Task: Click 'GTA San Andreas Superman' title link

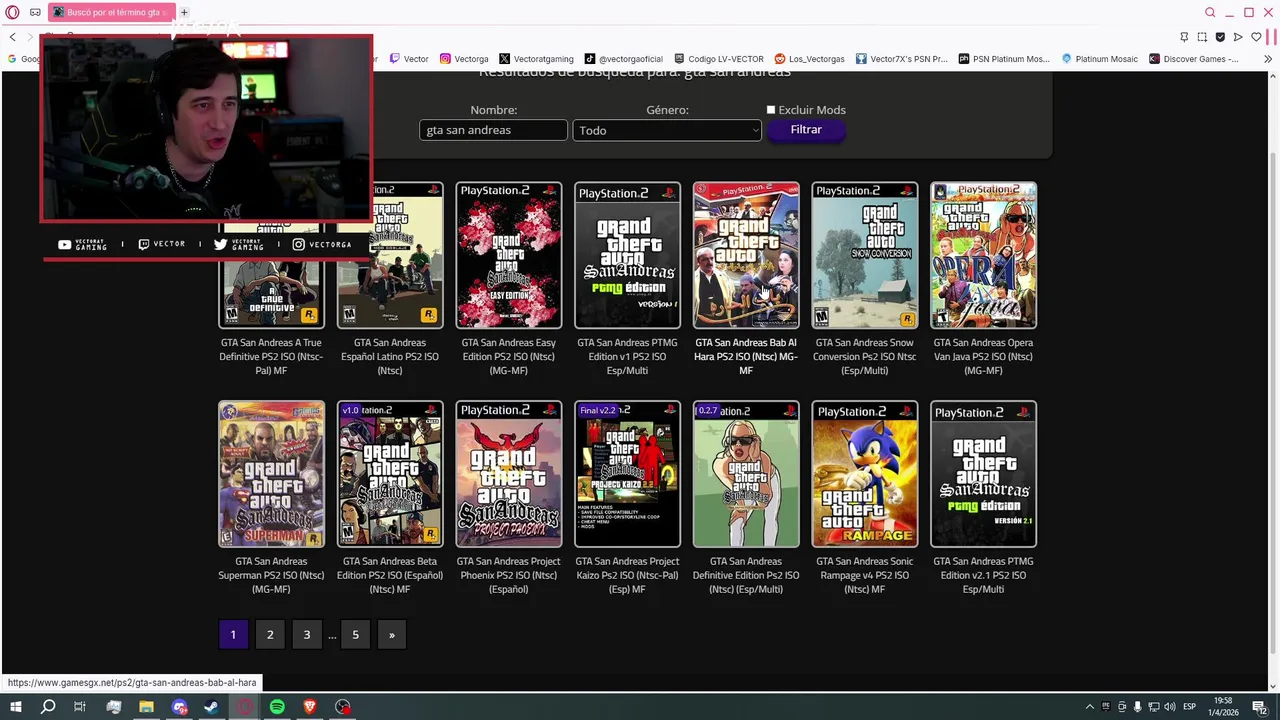Action: [x=271, y=575]
